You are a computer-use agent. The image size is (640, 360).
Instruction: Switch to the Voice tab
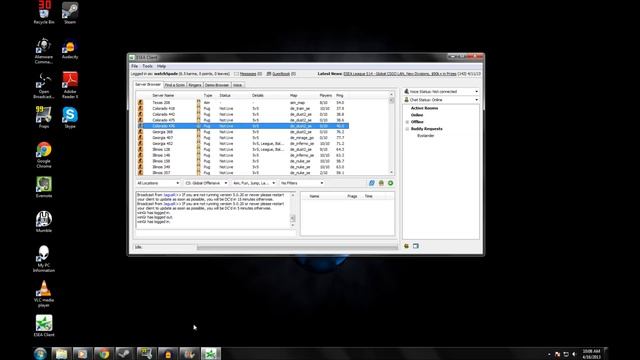coord(238,85)
